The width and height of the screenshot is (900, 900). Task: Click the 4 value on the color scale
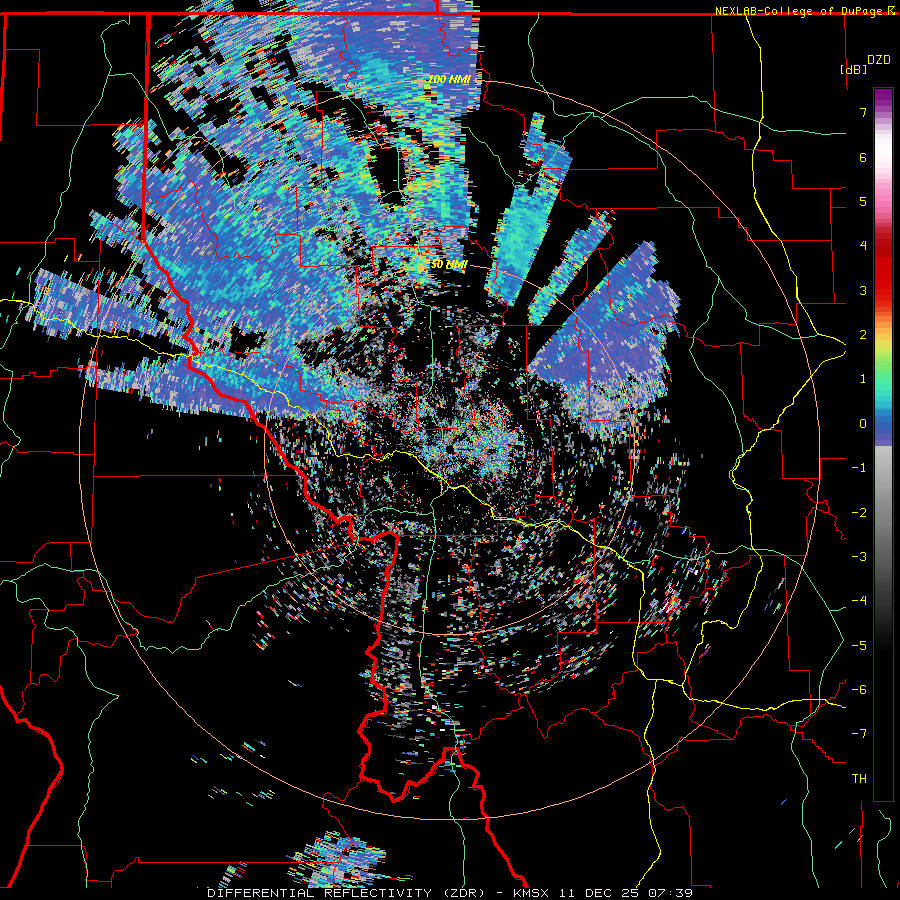[863, 246]
